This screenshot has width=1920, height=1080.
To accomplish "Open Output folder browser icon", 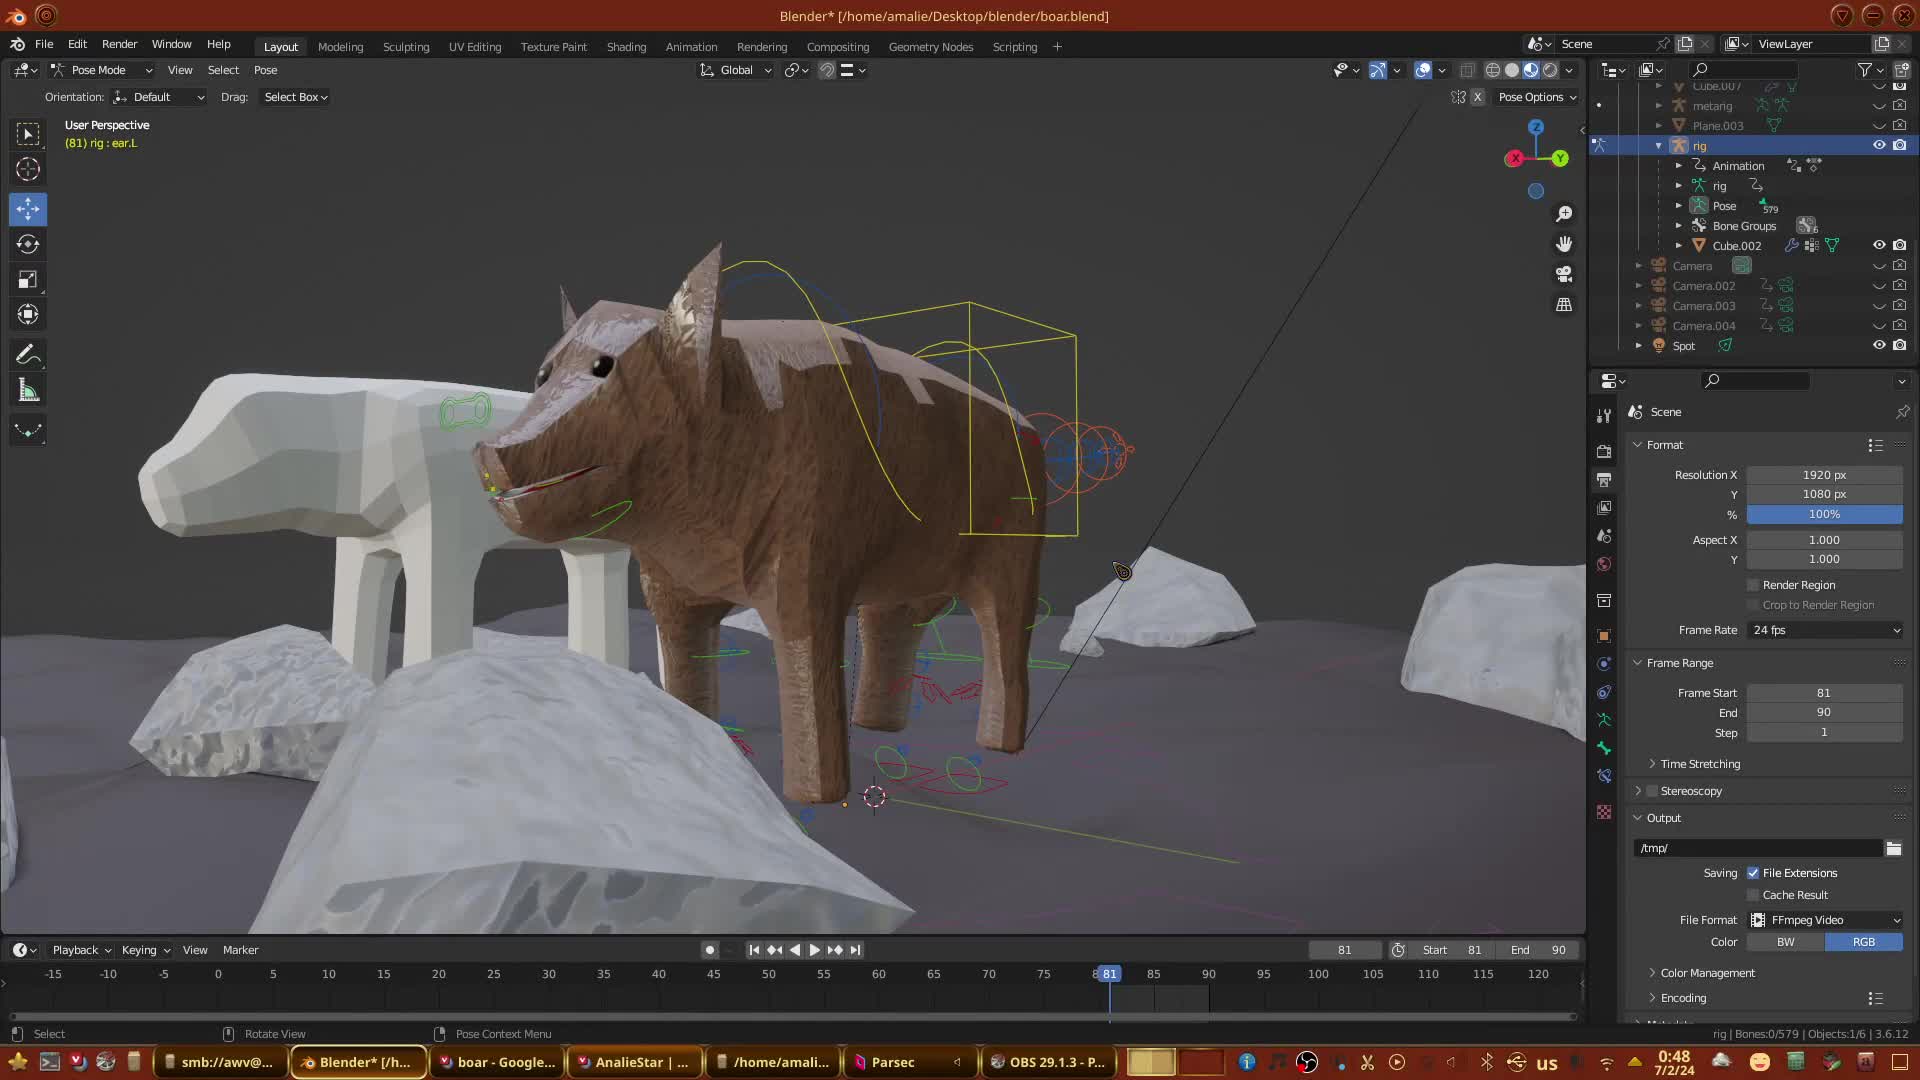I will (1893, 848).
